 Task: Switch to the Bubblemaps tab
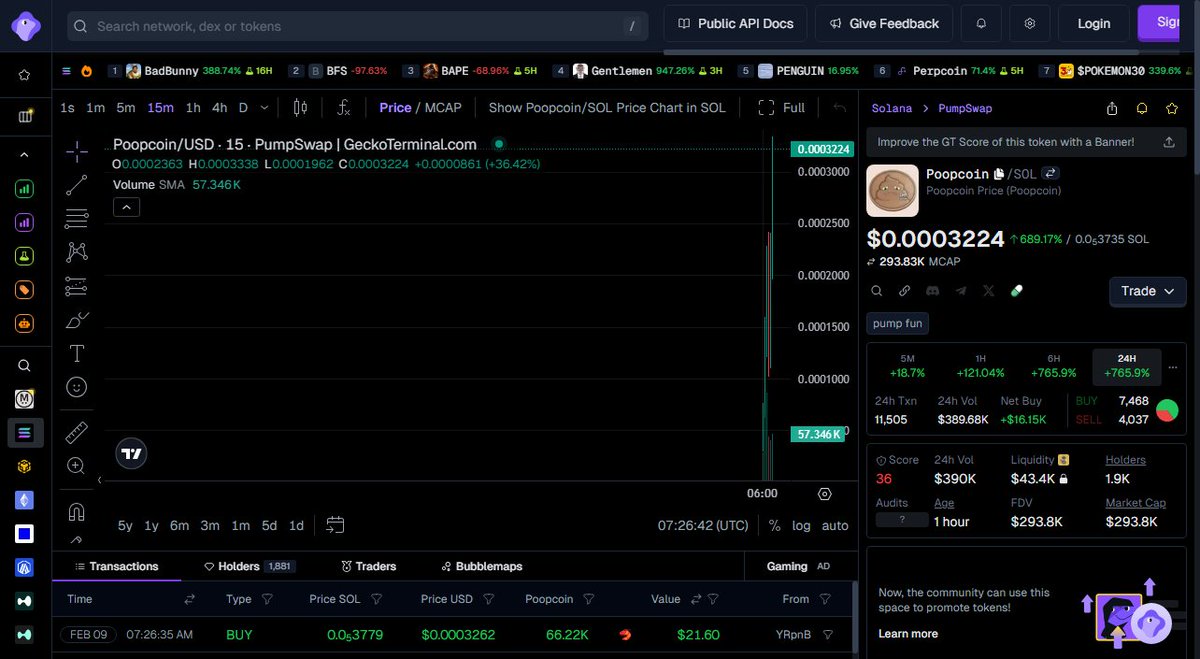coord(481,566)
